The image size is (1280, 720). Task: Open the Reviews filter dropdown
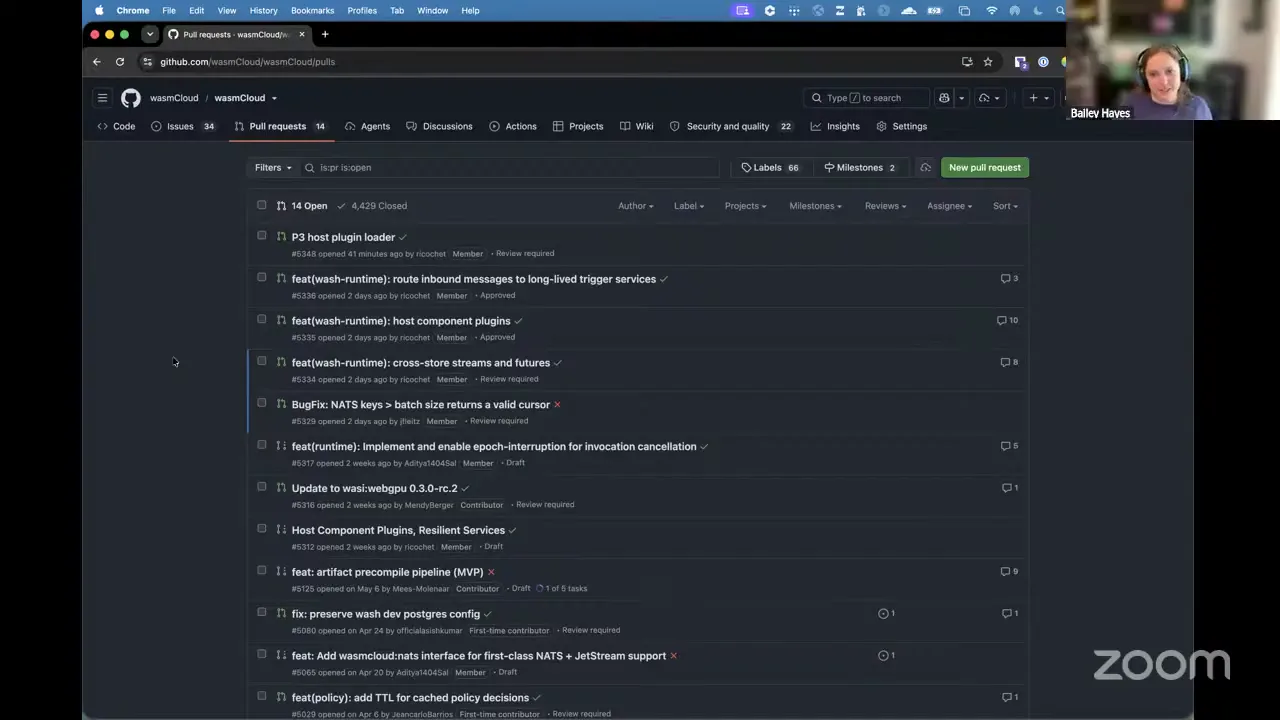[x=885, y=206]
